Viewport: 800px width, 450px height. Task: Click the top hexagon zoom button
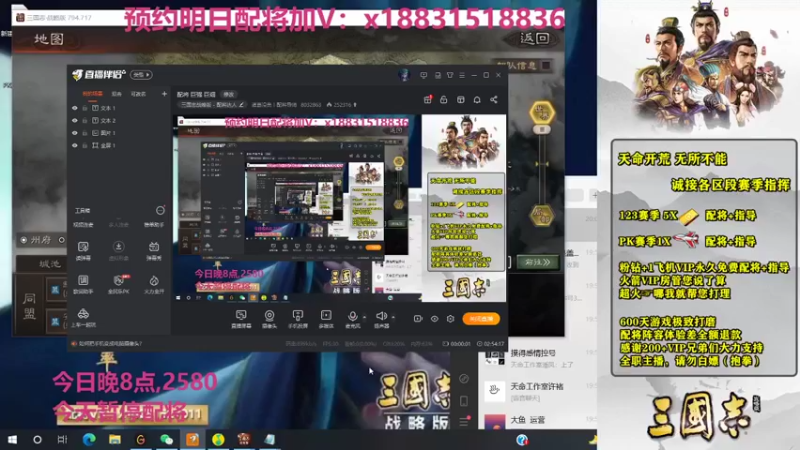[x=542, y=112]
